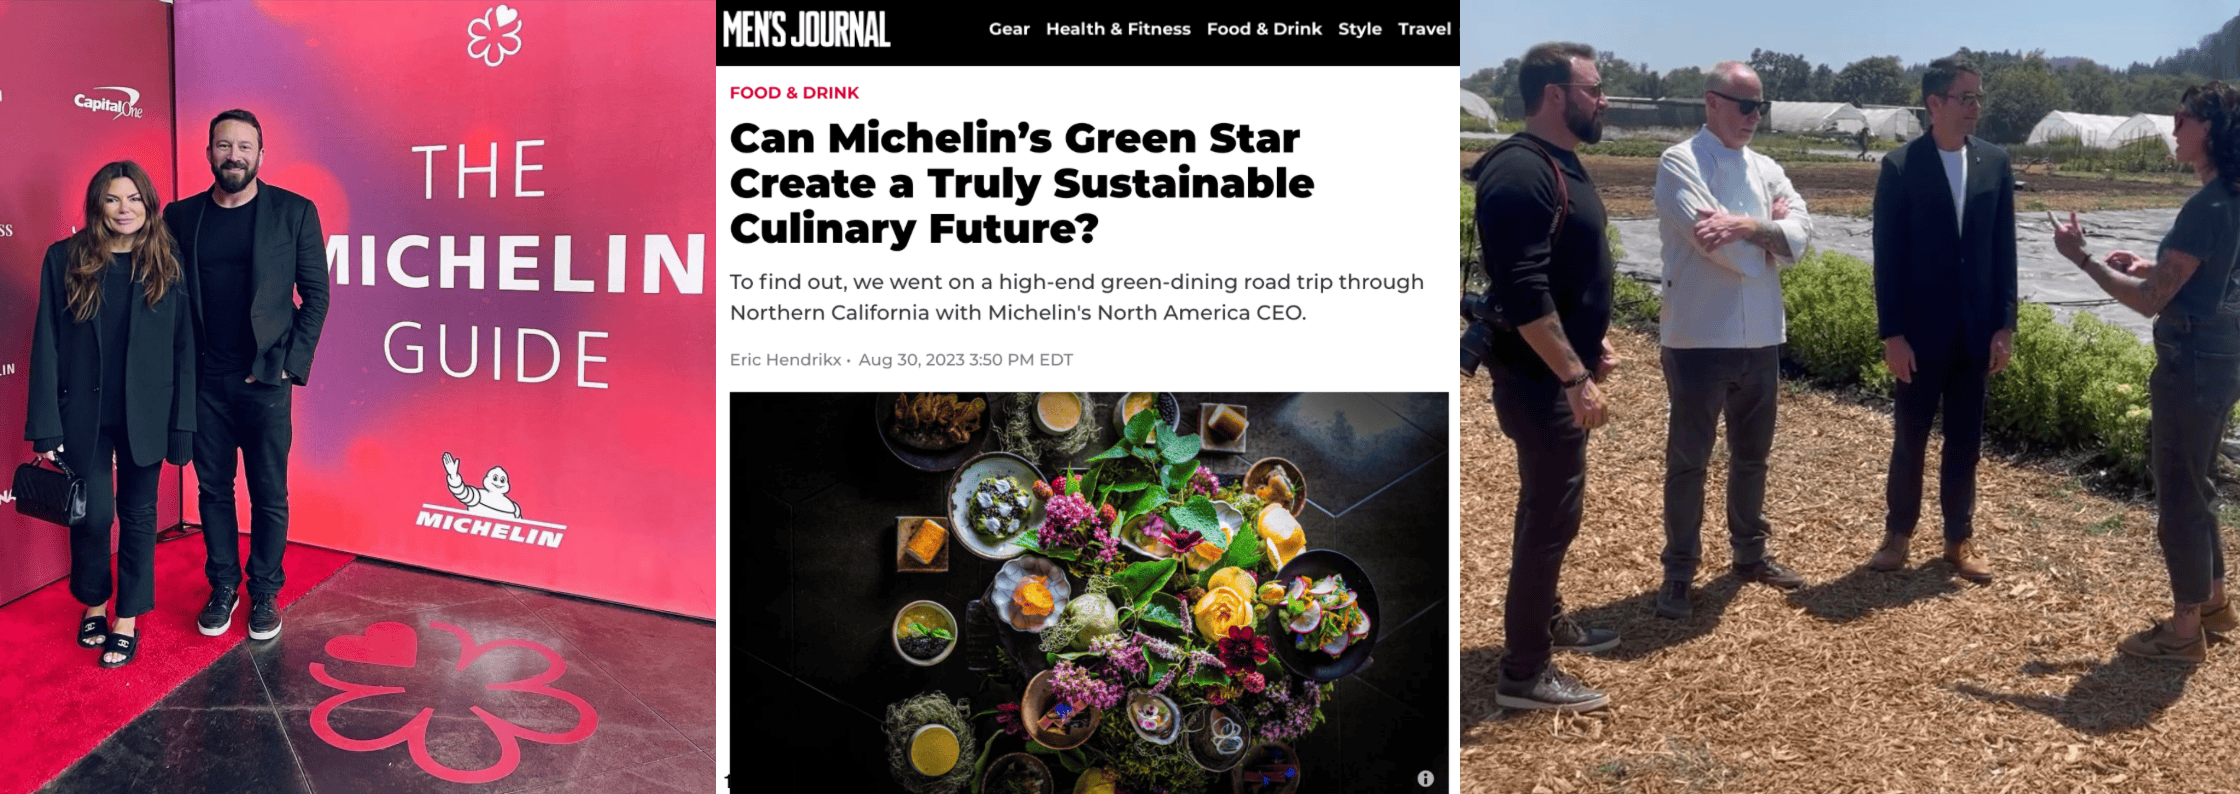Click the Men's Journal logo

pos(806,30)
